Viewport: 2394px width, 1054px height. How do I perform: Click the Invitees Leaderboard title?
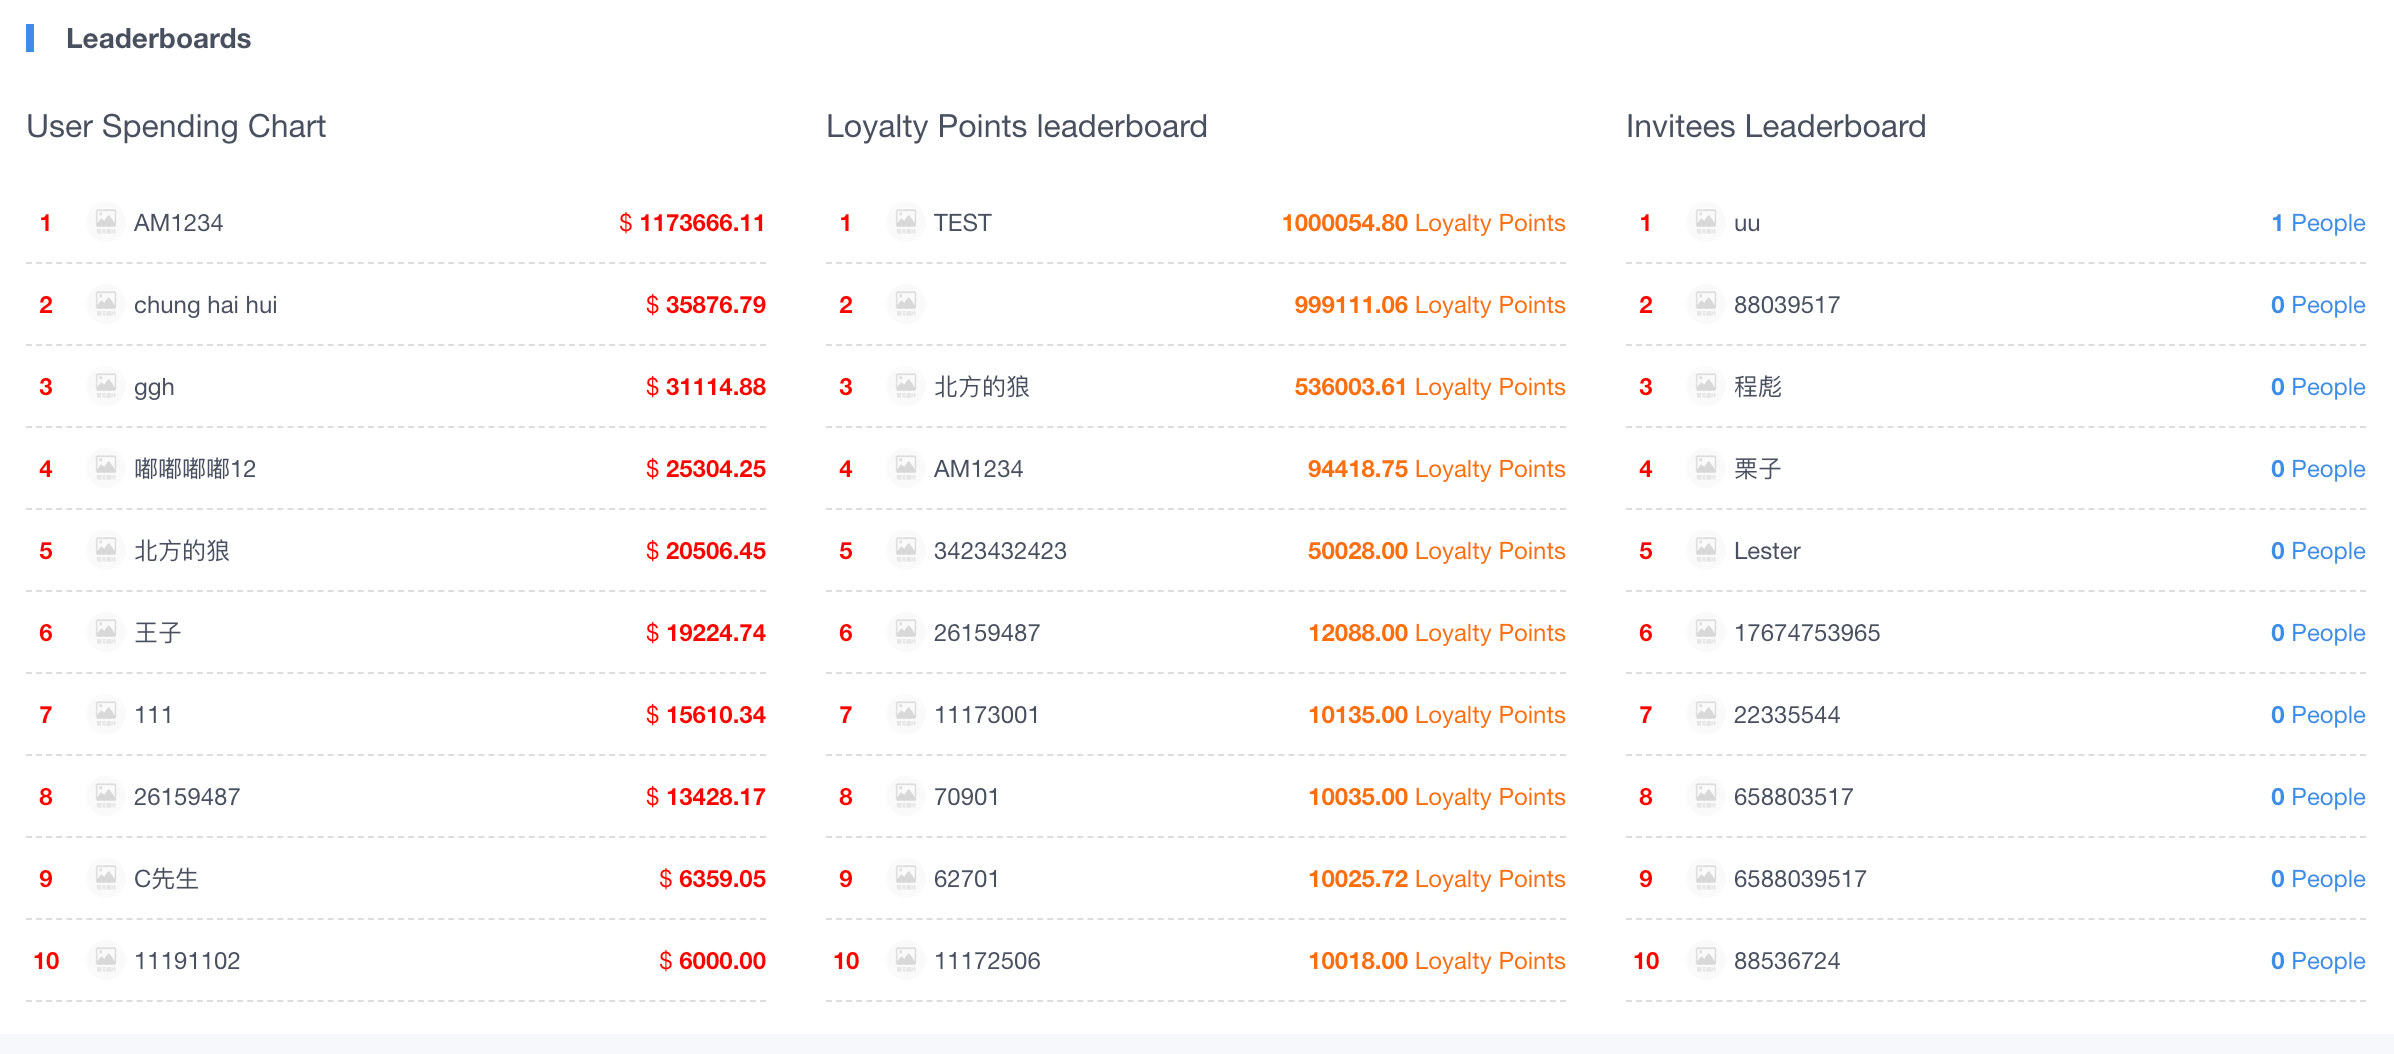1775,127
